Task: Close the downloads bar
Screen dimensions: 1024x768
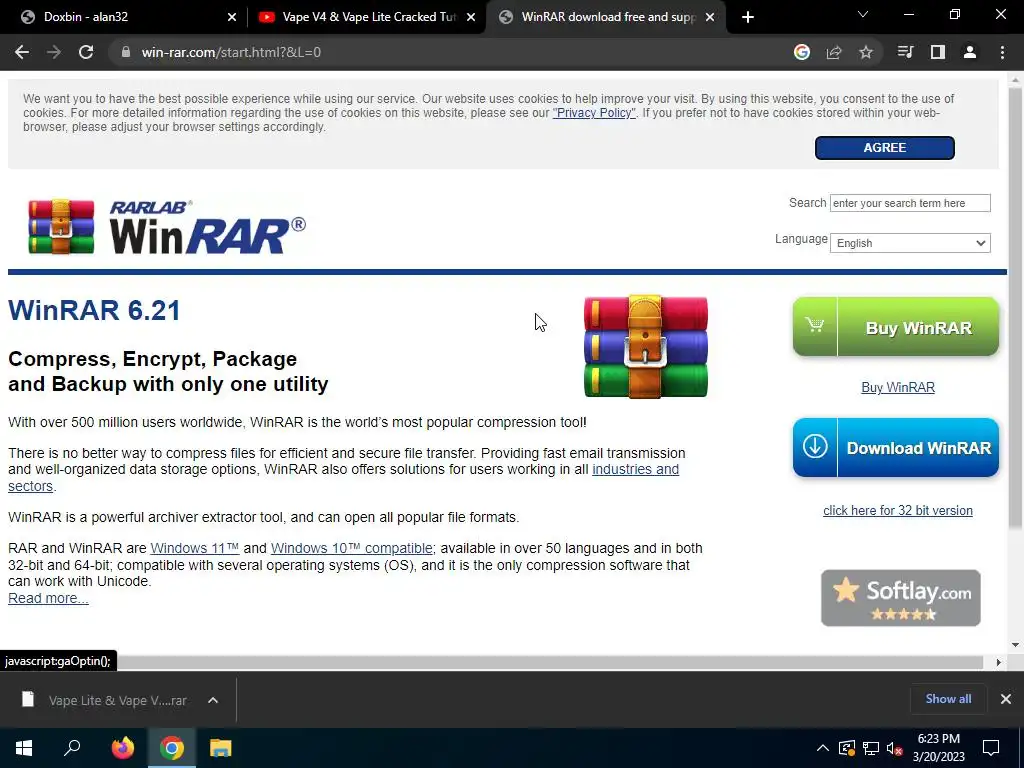Action: [1006, 699]
